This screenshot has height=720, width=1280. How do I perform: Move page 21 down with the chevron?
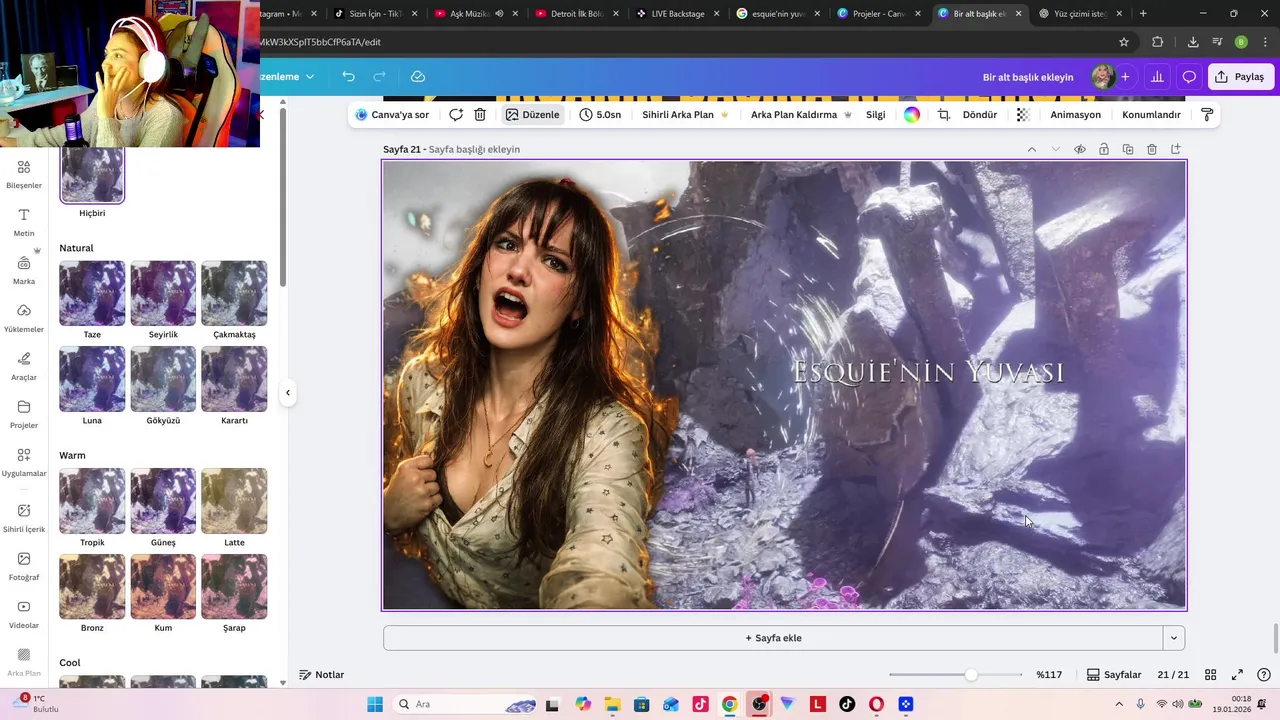coord(1055,149)
